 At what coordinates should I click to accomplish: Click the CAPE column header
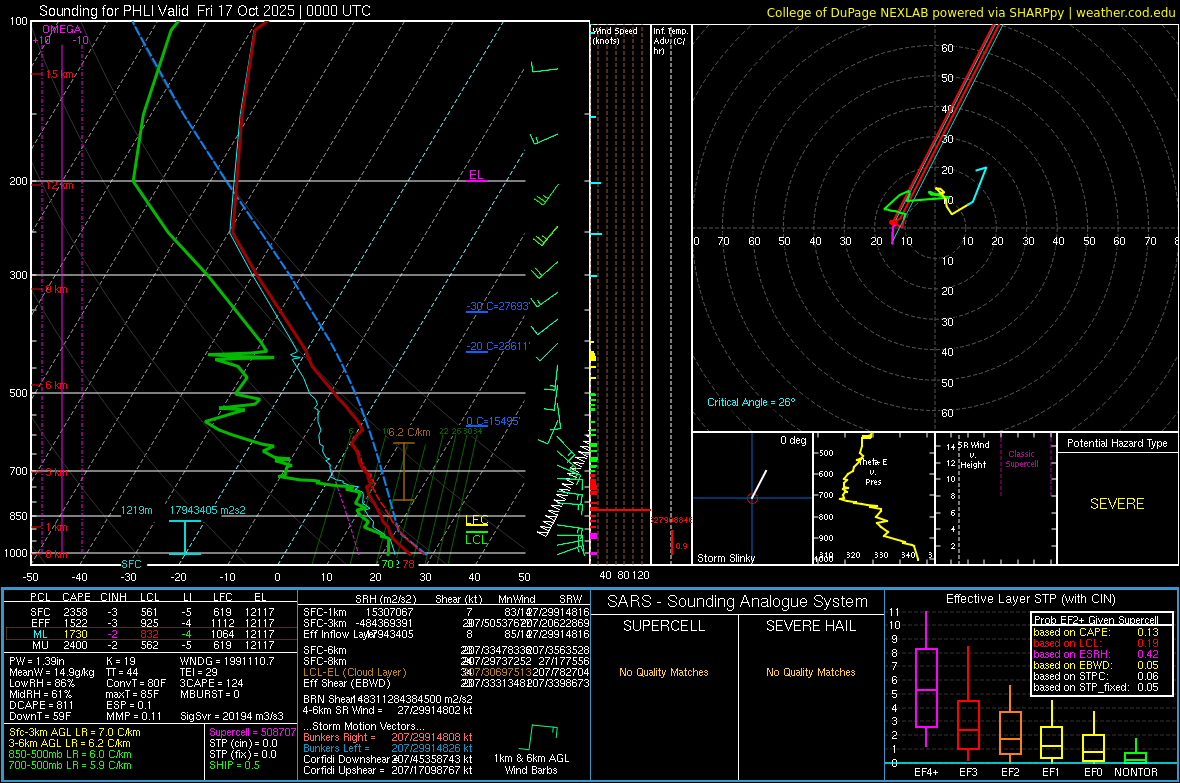(77, 597)
